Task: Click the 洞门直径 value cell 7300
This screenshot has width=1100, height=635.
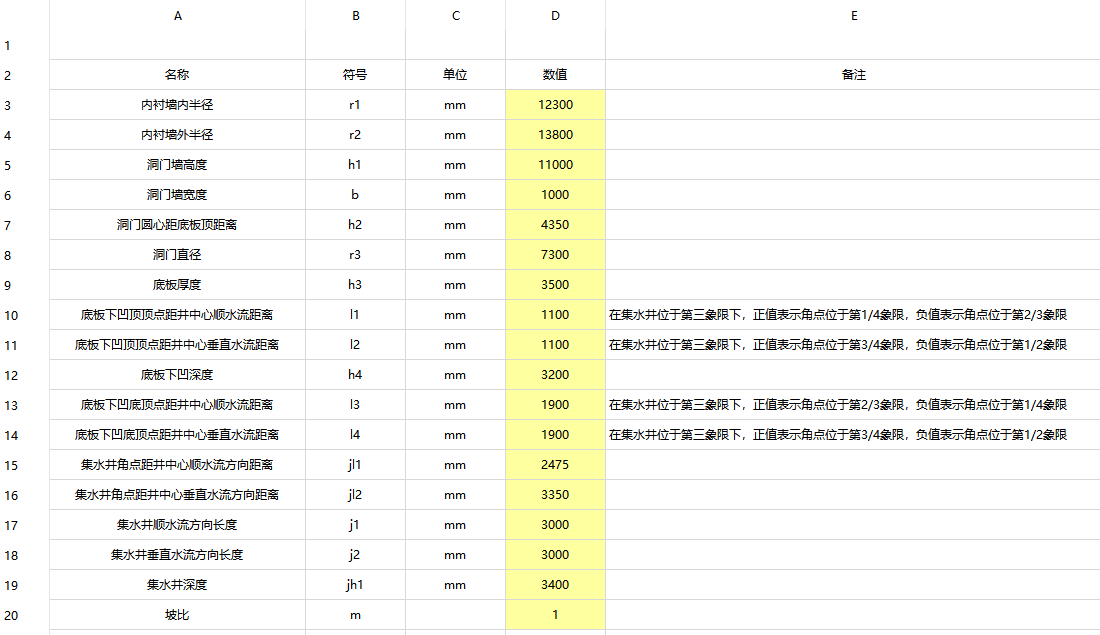Action: [x=555, y=255]
